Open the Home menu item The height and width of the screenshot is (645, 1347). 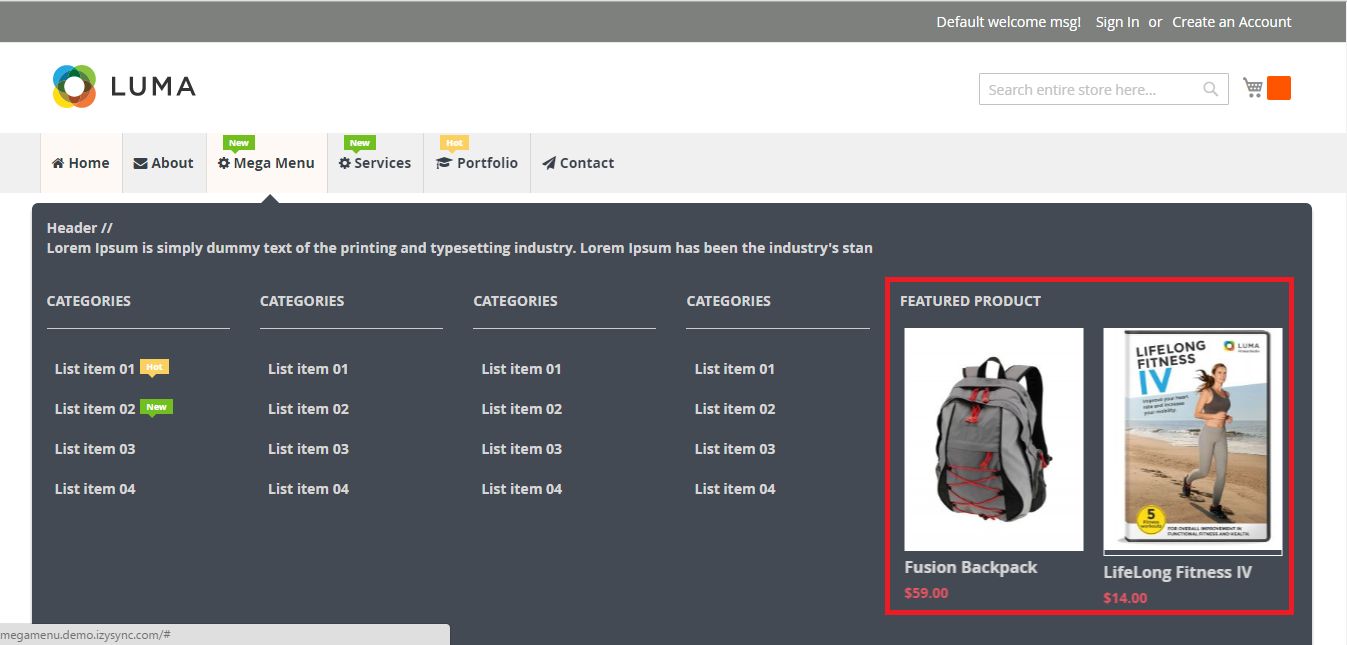[x=81, y=163]
